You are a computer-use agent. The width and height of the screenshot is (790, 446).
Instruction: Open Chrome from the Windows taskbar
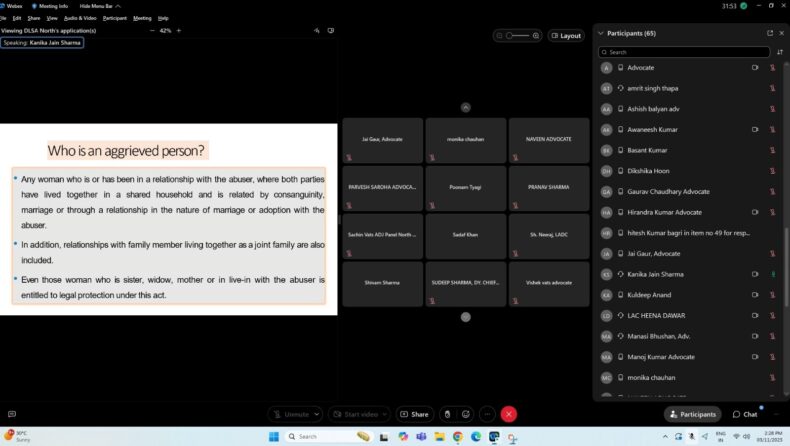click(x=457, y=437)
